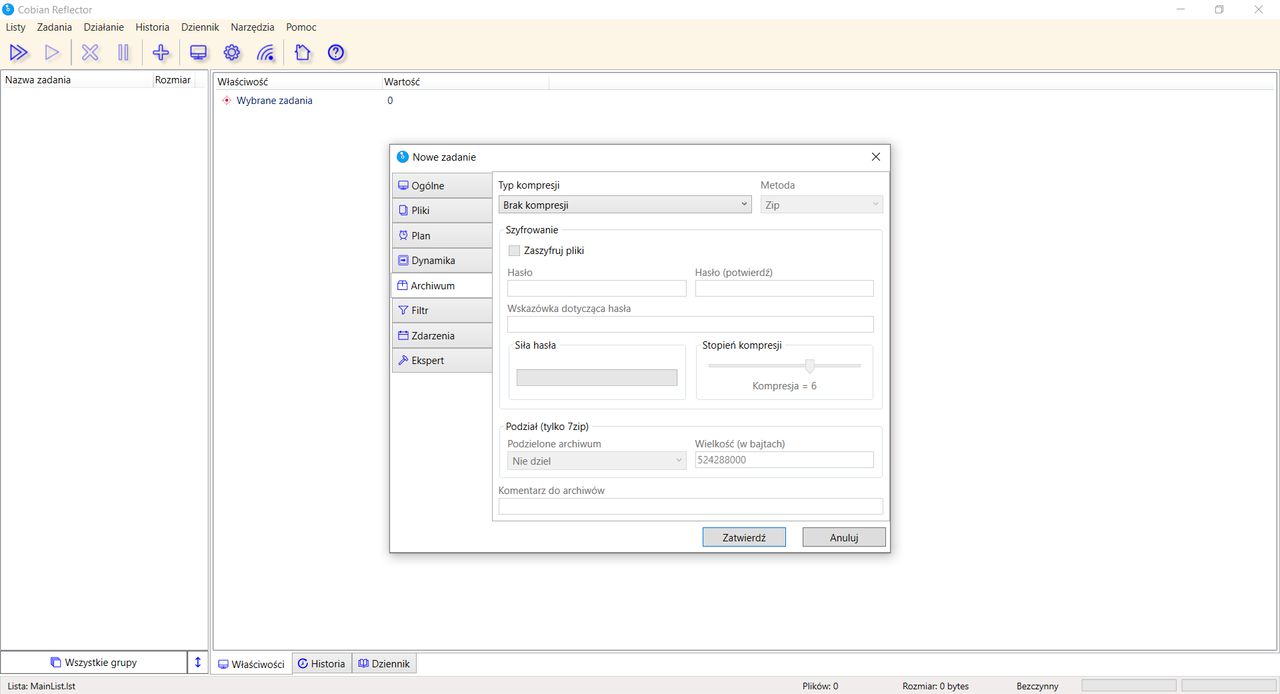Click the Hasło input field
1280x694 pixels.
point(597,288)
